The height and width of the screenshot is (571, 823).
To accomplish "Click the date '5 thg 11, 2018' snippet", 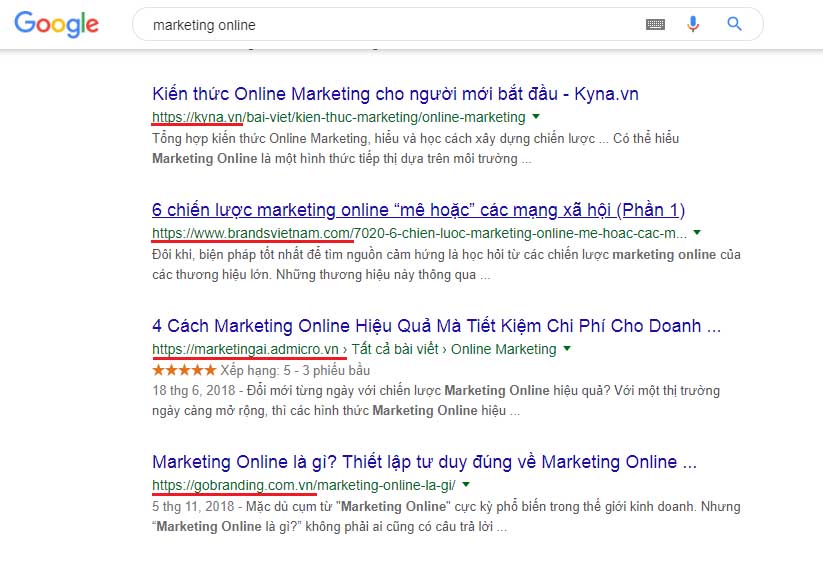I will tap(193, 506).
